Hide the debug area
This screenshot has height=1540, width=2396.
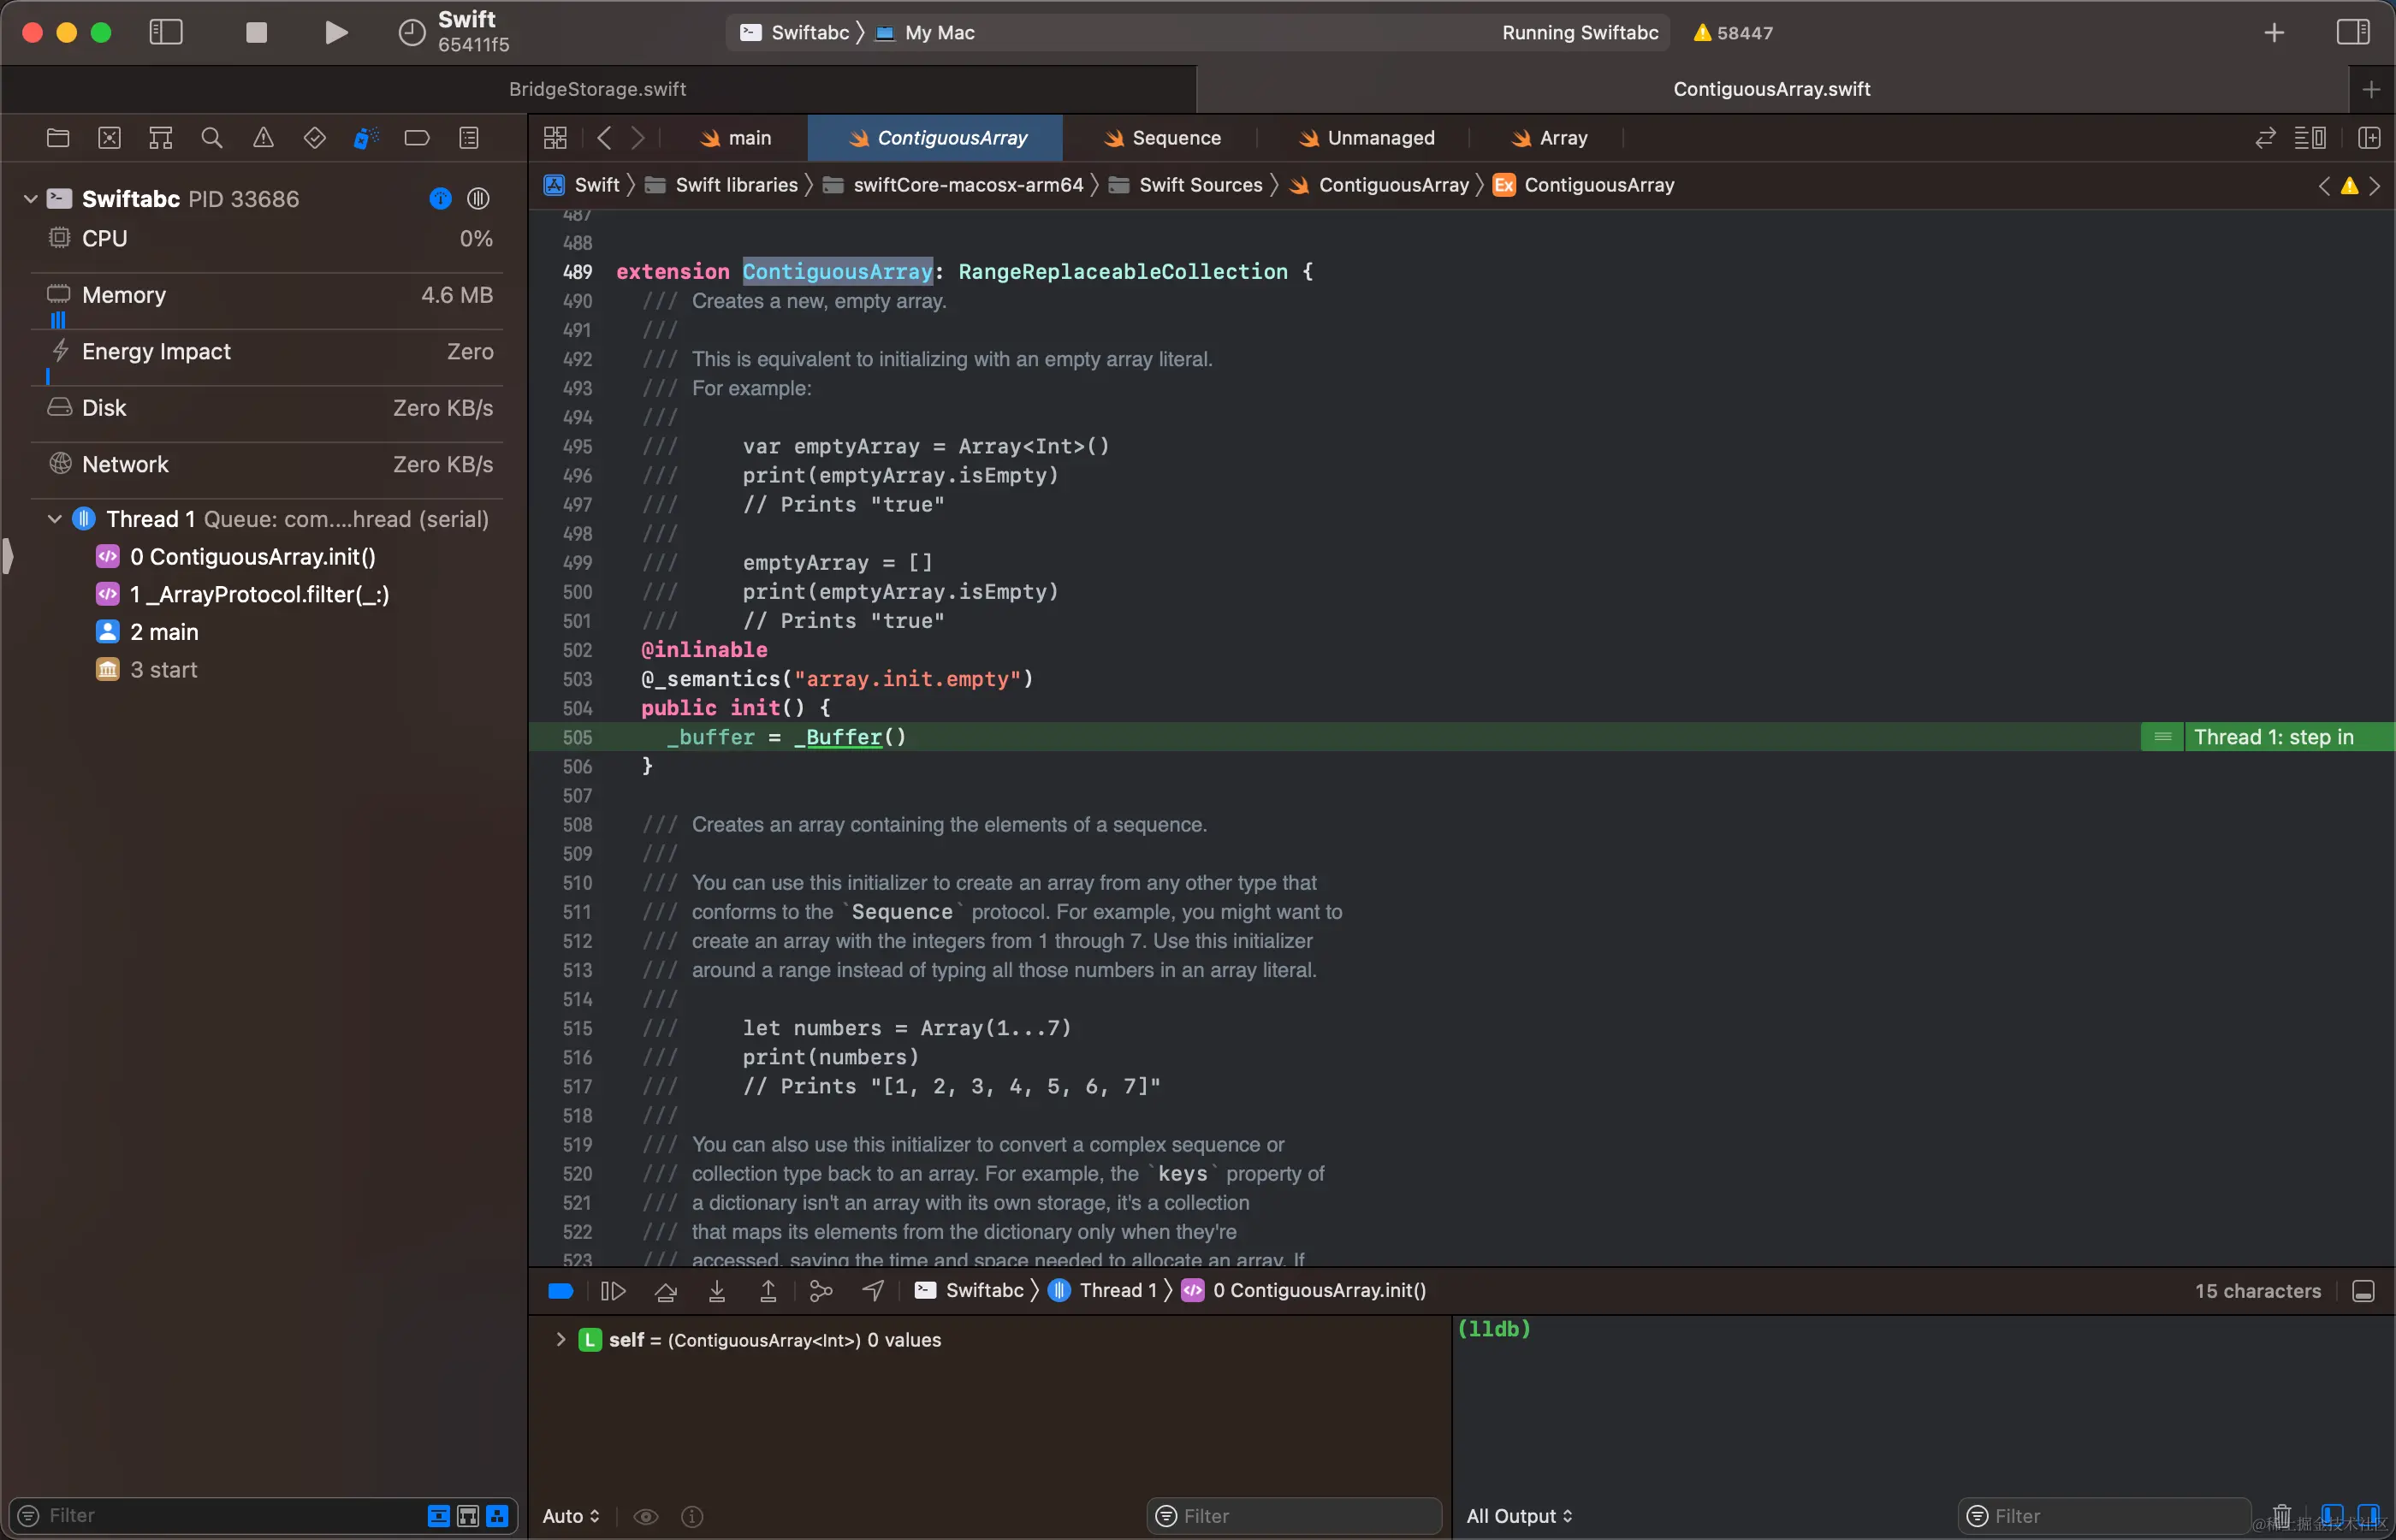click(2364, 1291)
